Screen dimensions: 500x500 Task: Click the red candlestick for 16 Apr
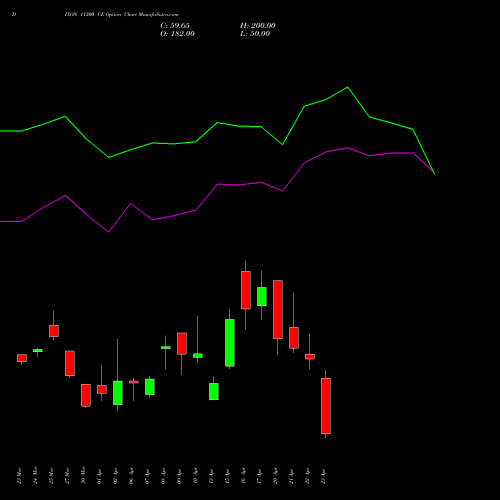coord(246,290)
